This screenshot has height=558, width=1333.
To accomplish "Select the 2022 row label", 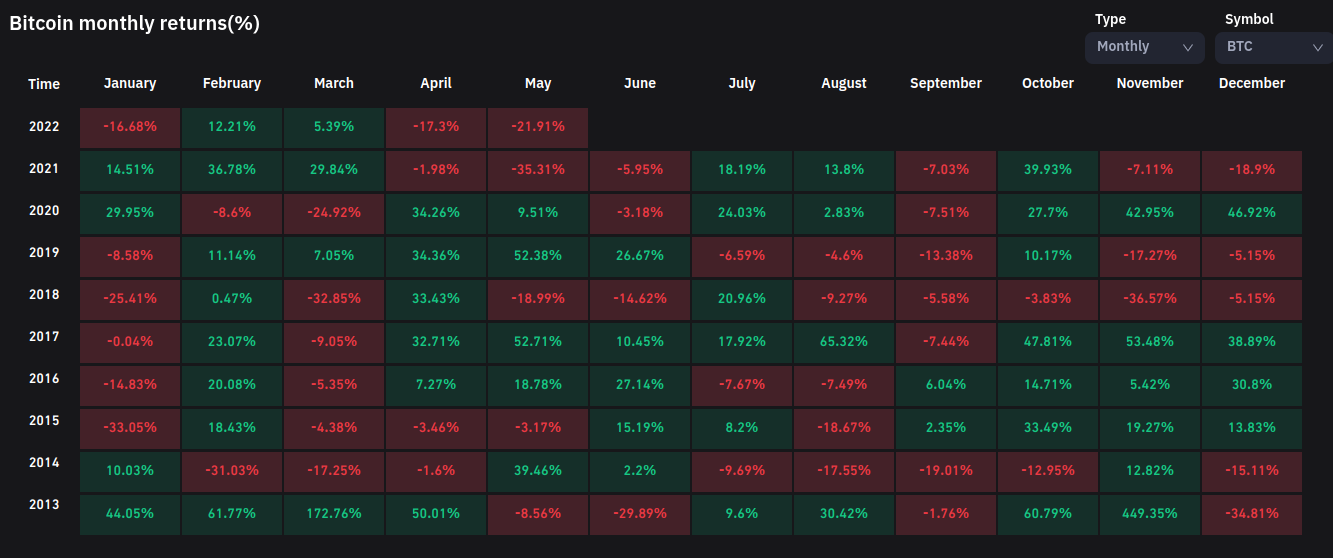I will (44, 127).
